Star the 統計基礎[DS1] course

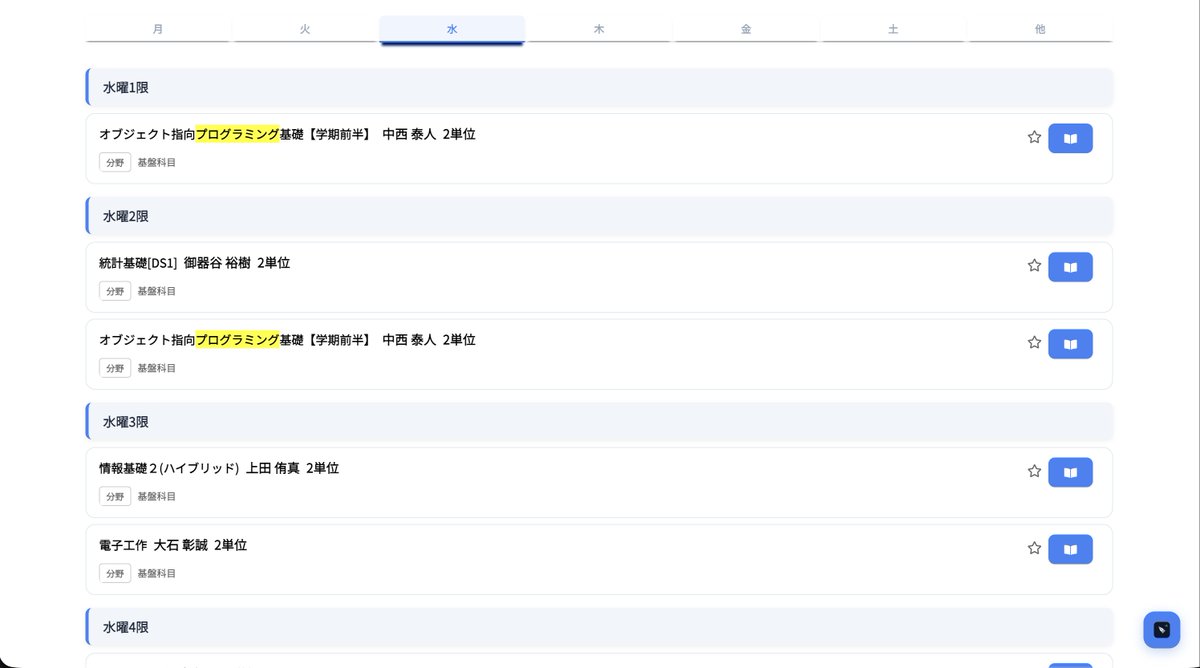pyautogui.click(x=1034, y=266)
